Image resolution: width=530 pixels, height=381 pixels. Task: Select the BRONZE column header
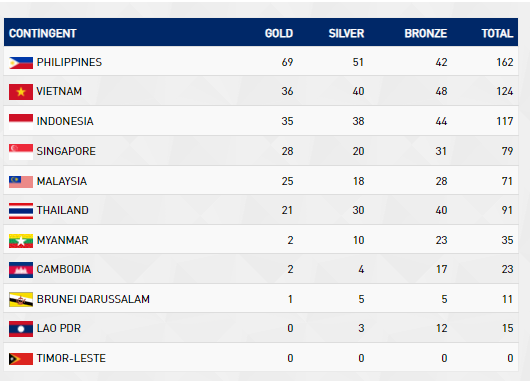click(426, 33)
